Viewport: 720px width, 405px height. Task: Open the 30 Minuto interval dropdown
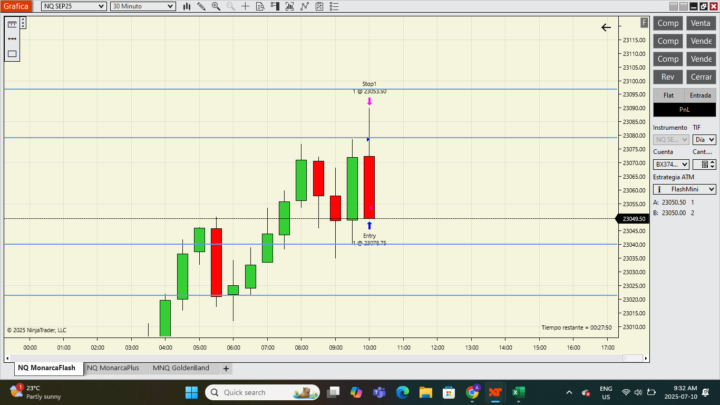(x=143, y=6)
